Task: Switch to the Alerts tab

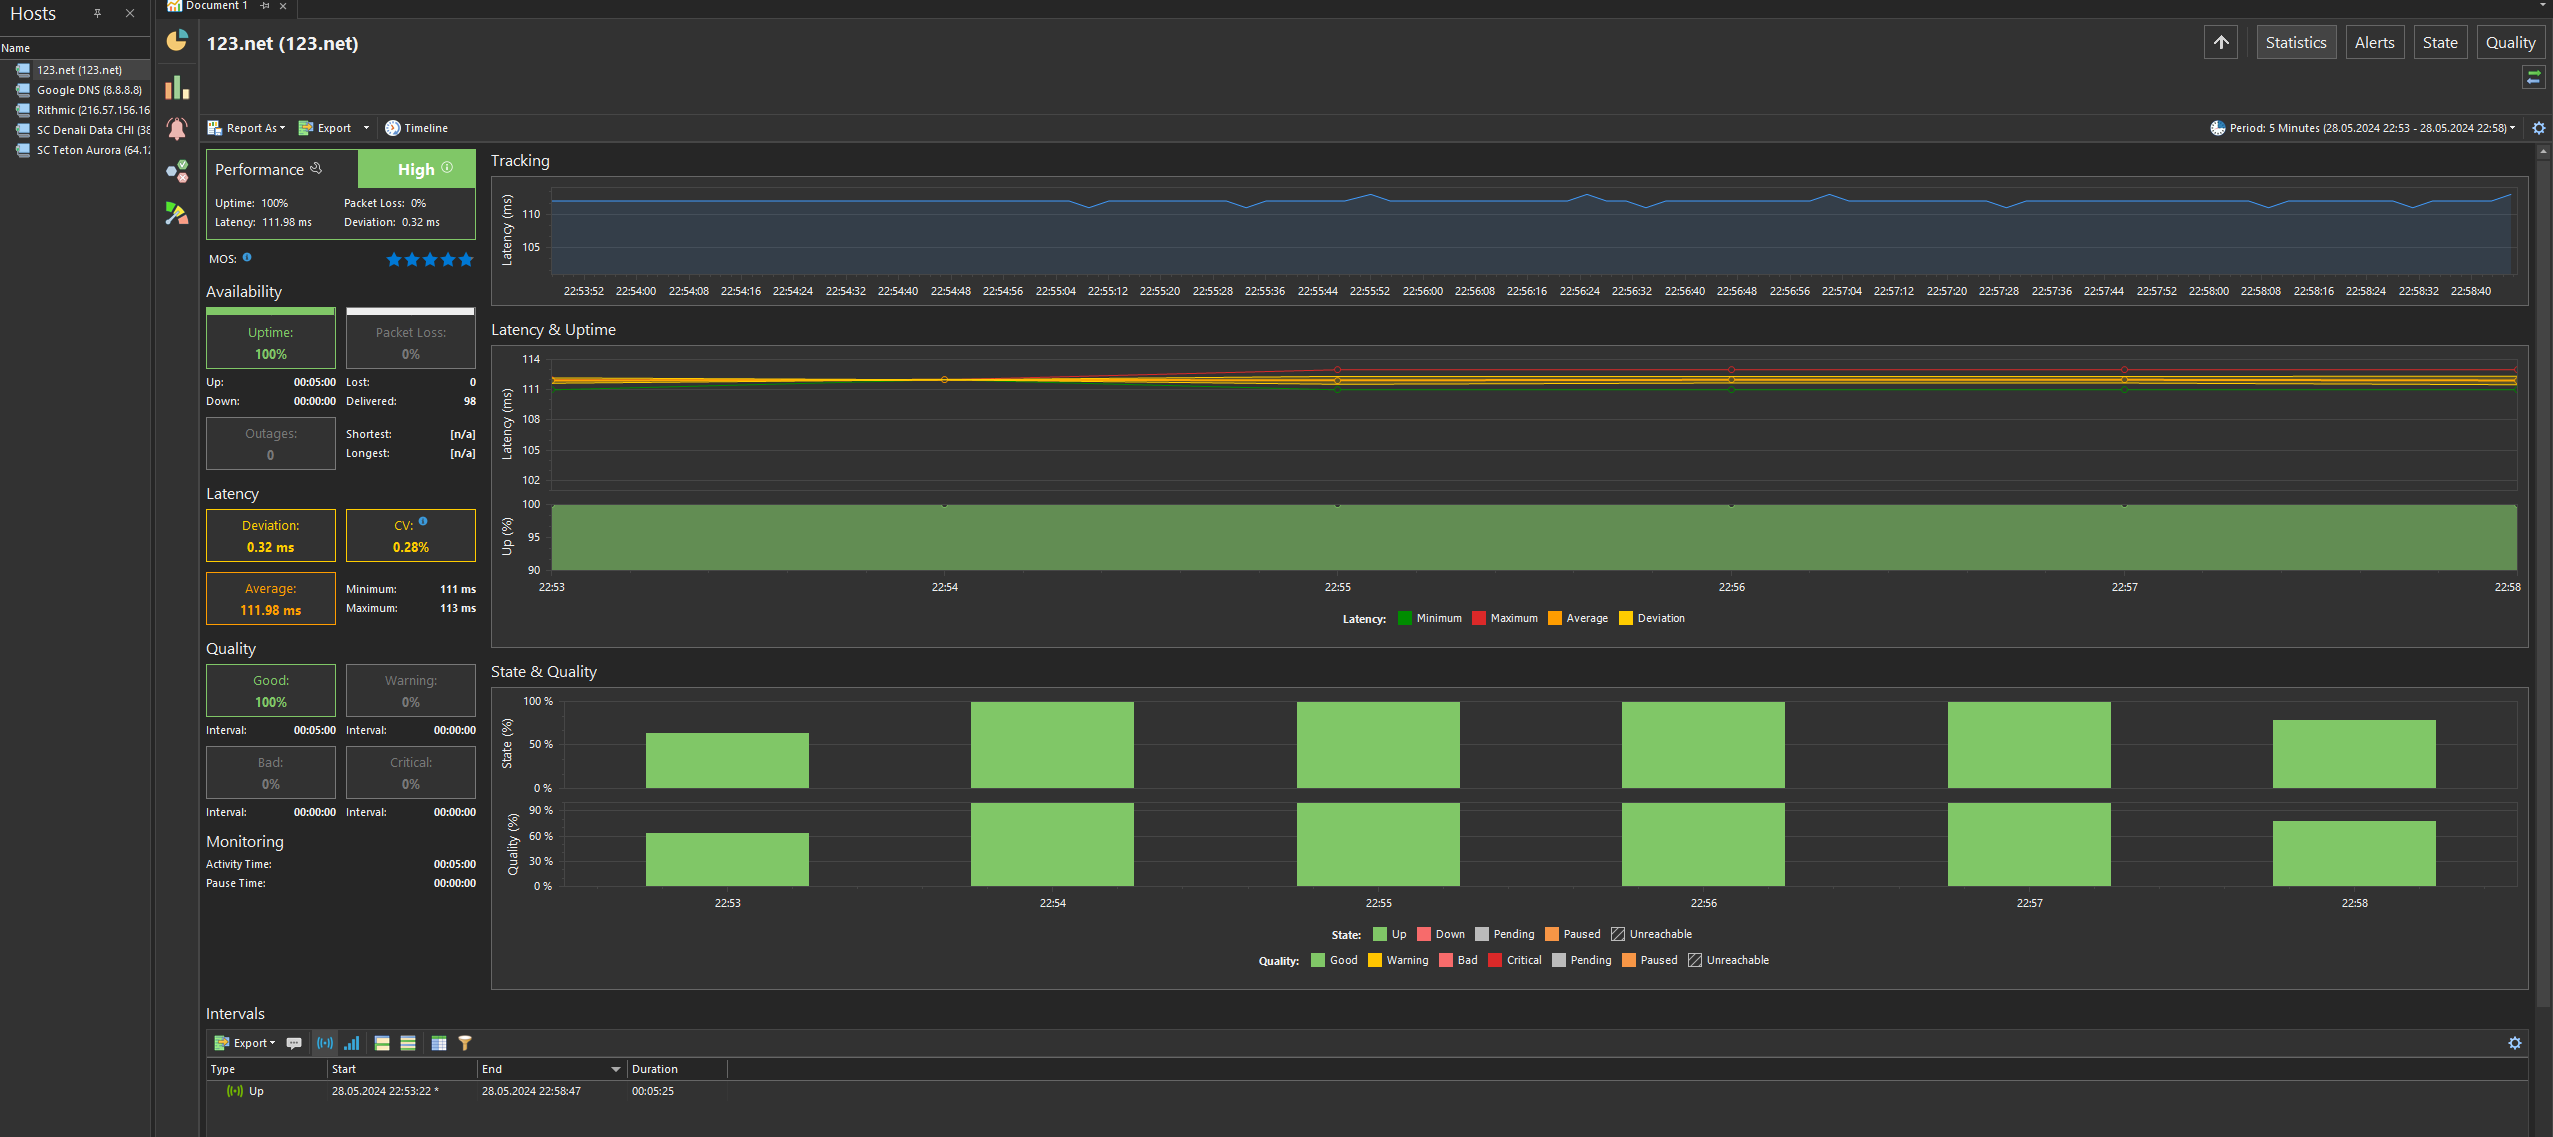Action: click(x=2374, y=42)
